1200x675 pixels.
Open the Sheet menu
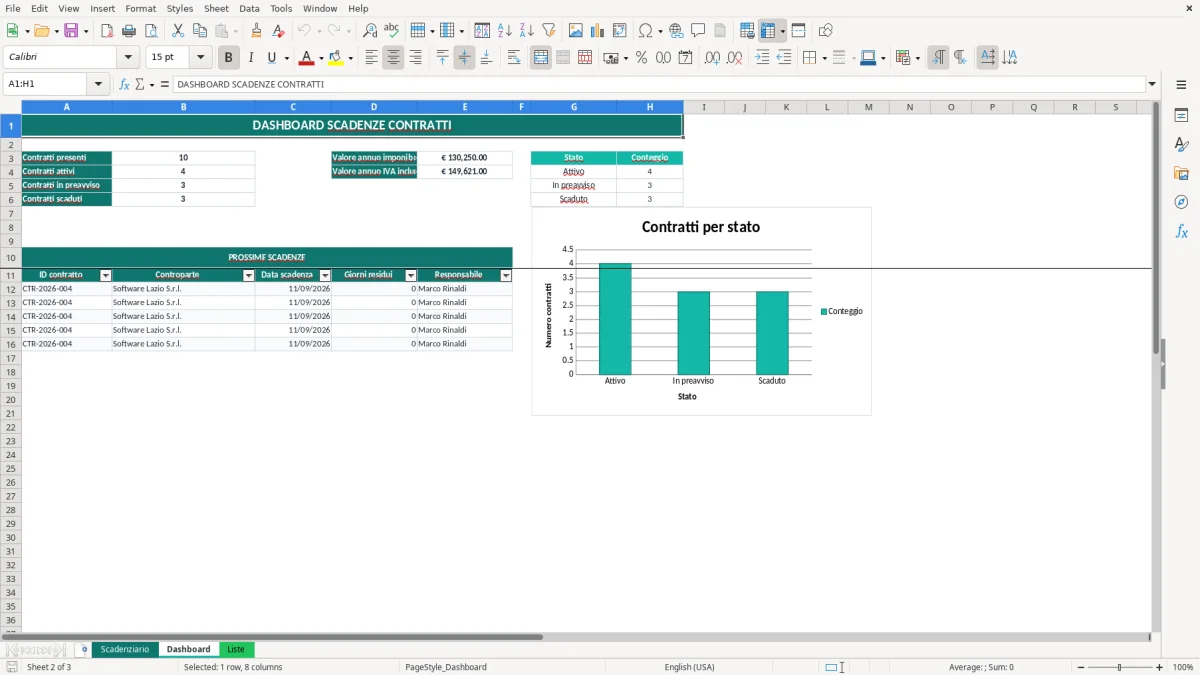pyautogui.click(x=216, y=8)
